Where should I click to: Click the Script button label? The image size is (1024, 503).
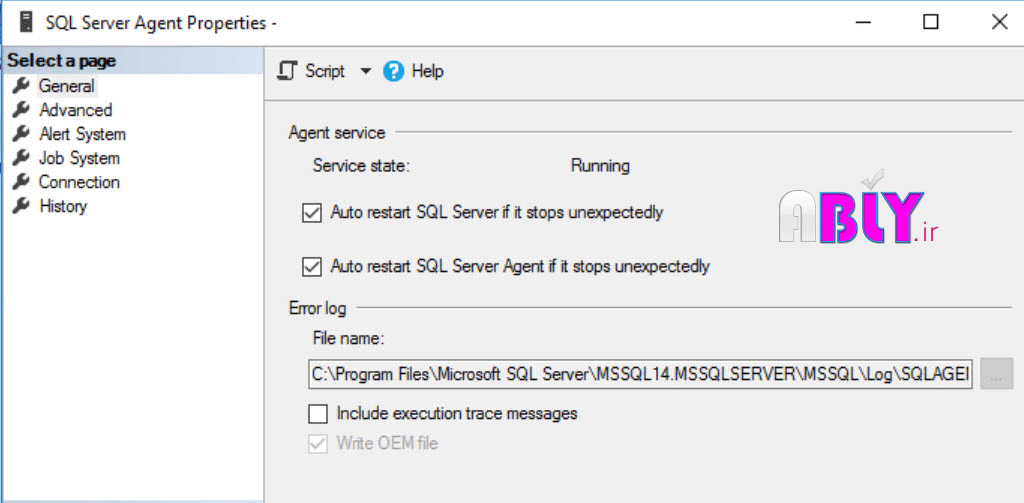click(325, 71)
